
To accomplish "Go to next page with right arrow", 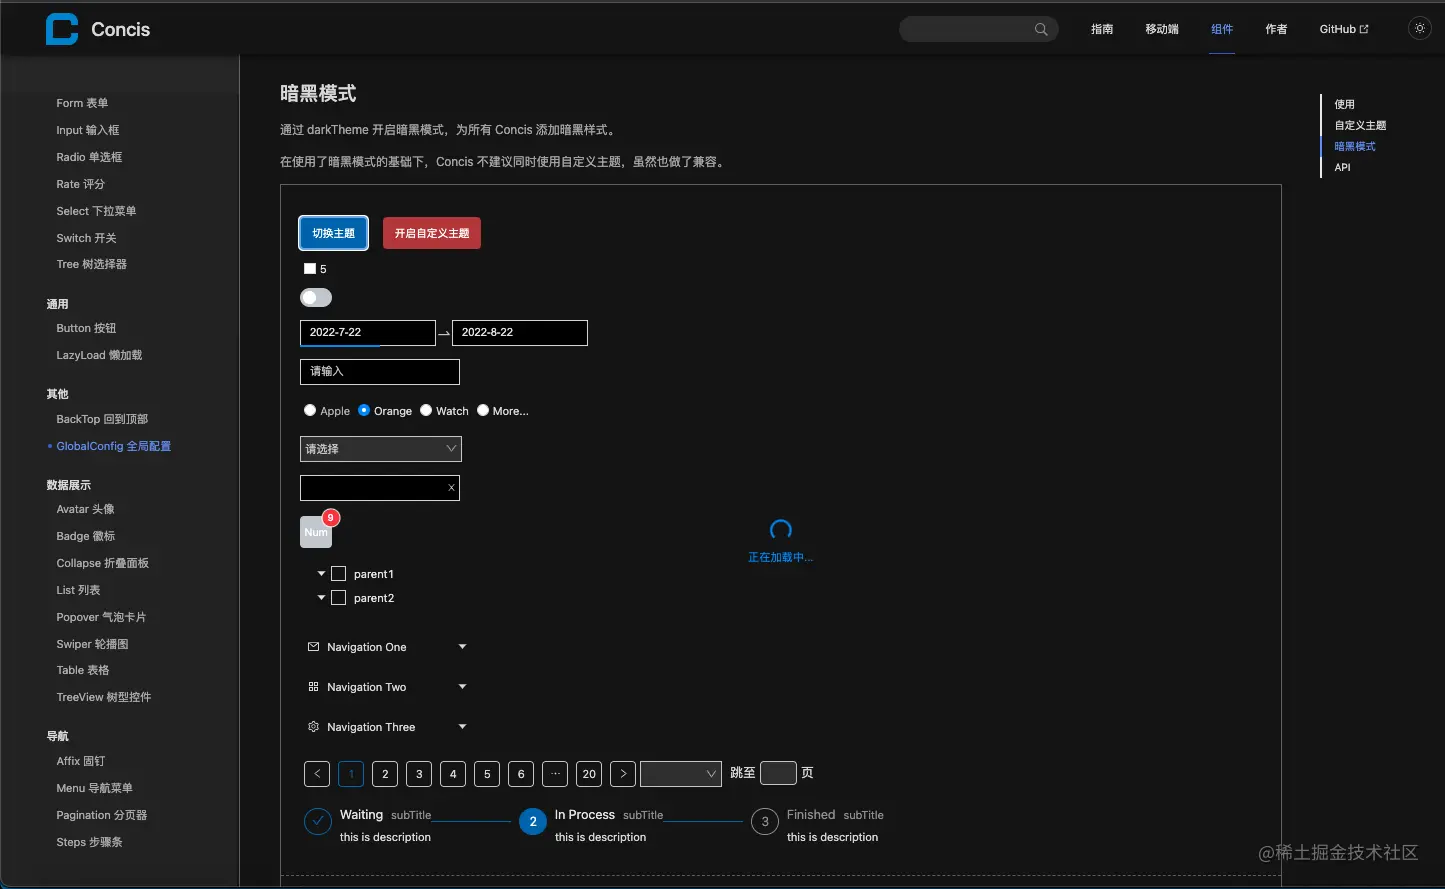I will point(623,774).
